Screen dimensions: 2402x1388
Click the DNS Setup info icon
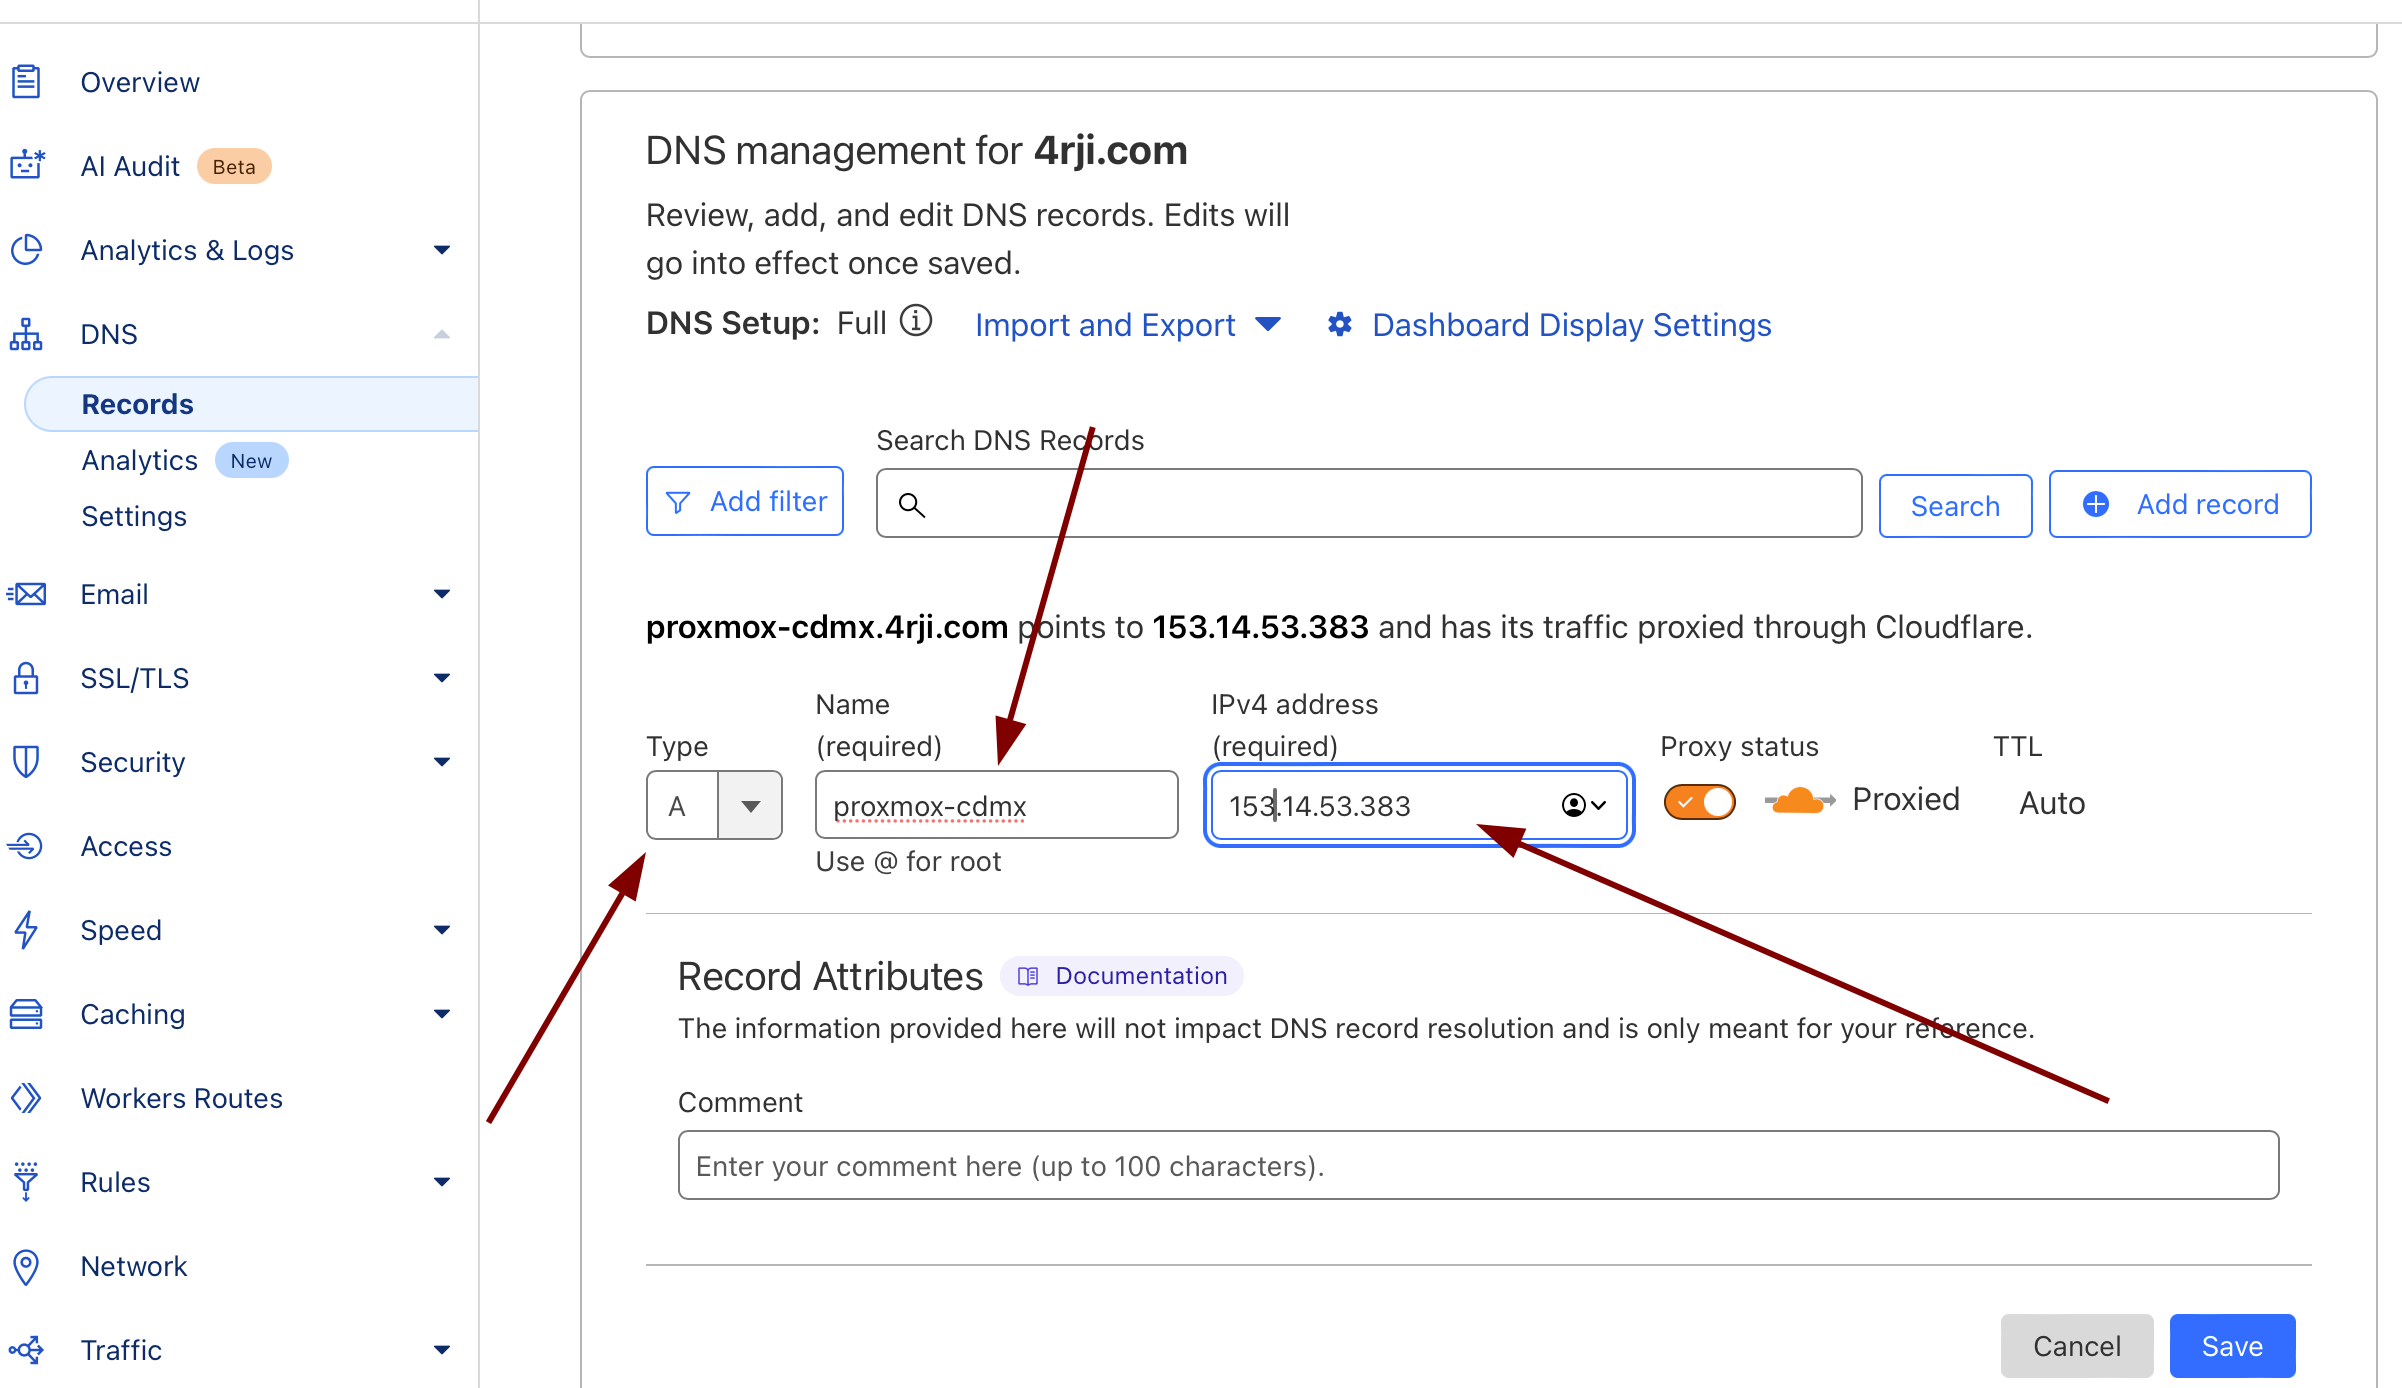coord(915,322)
